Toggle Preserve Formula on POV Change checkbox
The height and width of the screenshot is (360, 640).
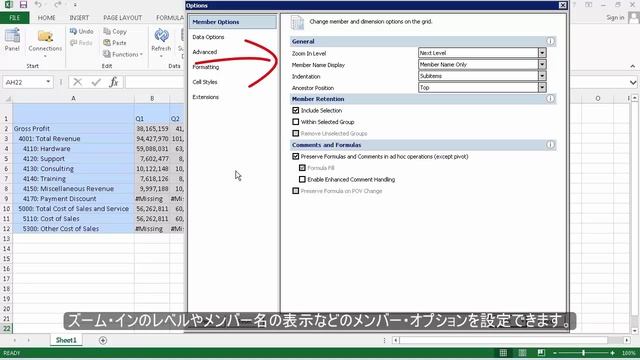pos(296,191)
